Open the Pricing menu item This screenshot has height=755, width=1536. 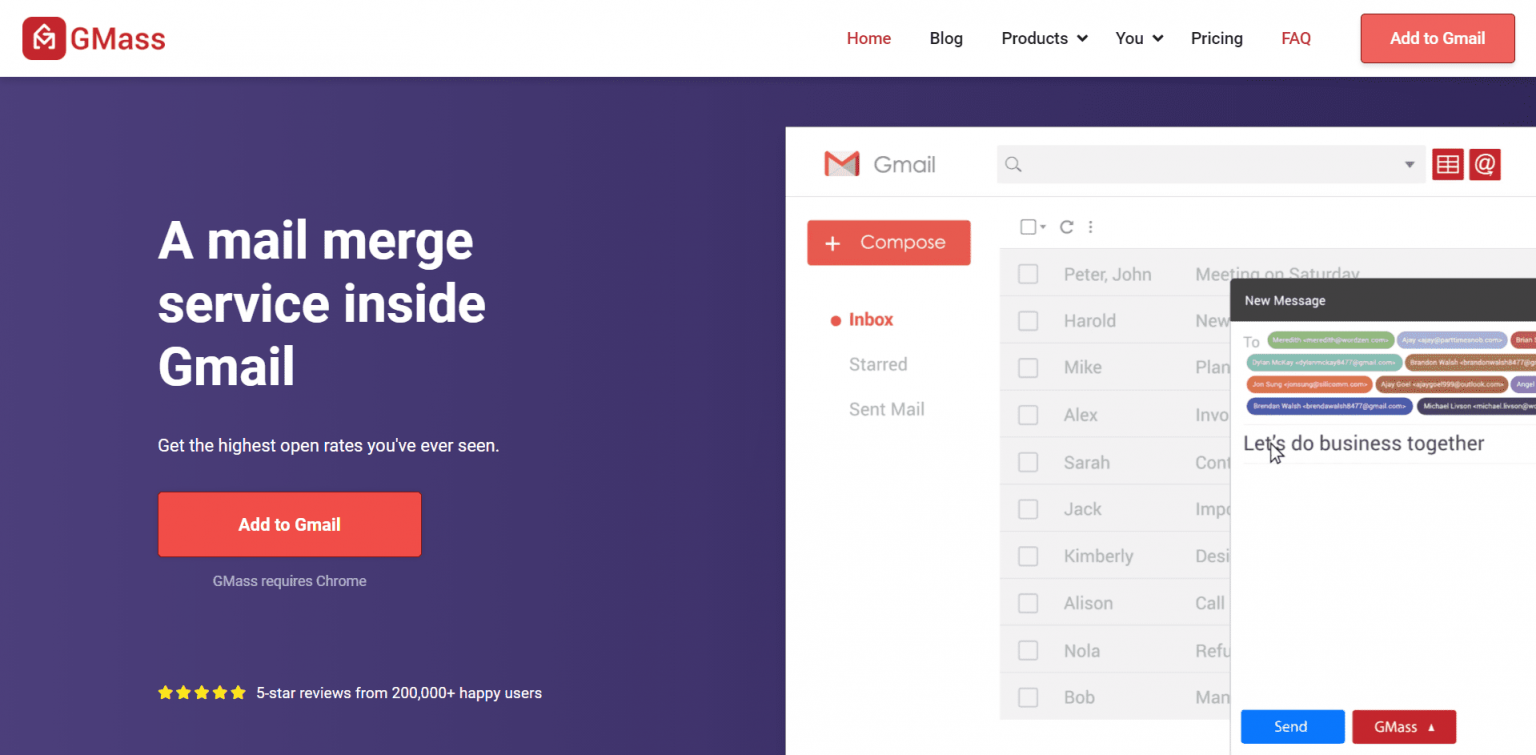(x=1216, y=38)
